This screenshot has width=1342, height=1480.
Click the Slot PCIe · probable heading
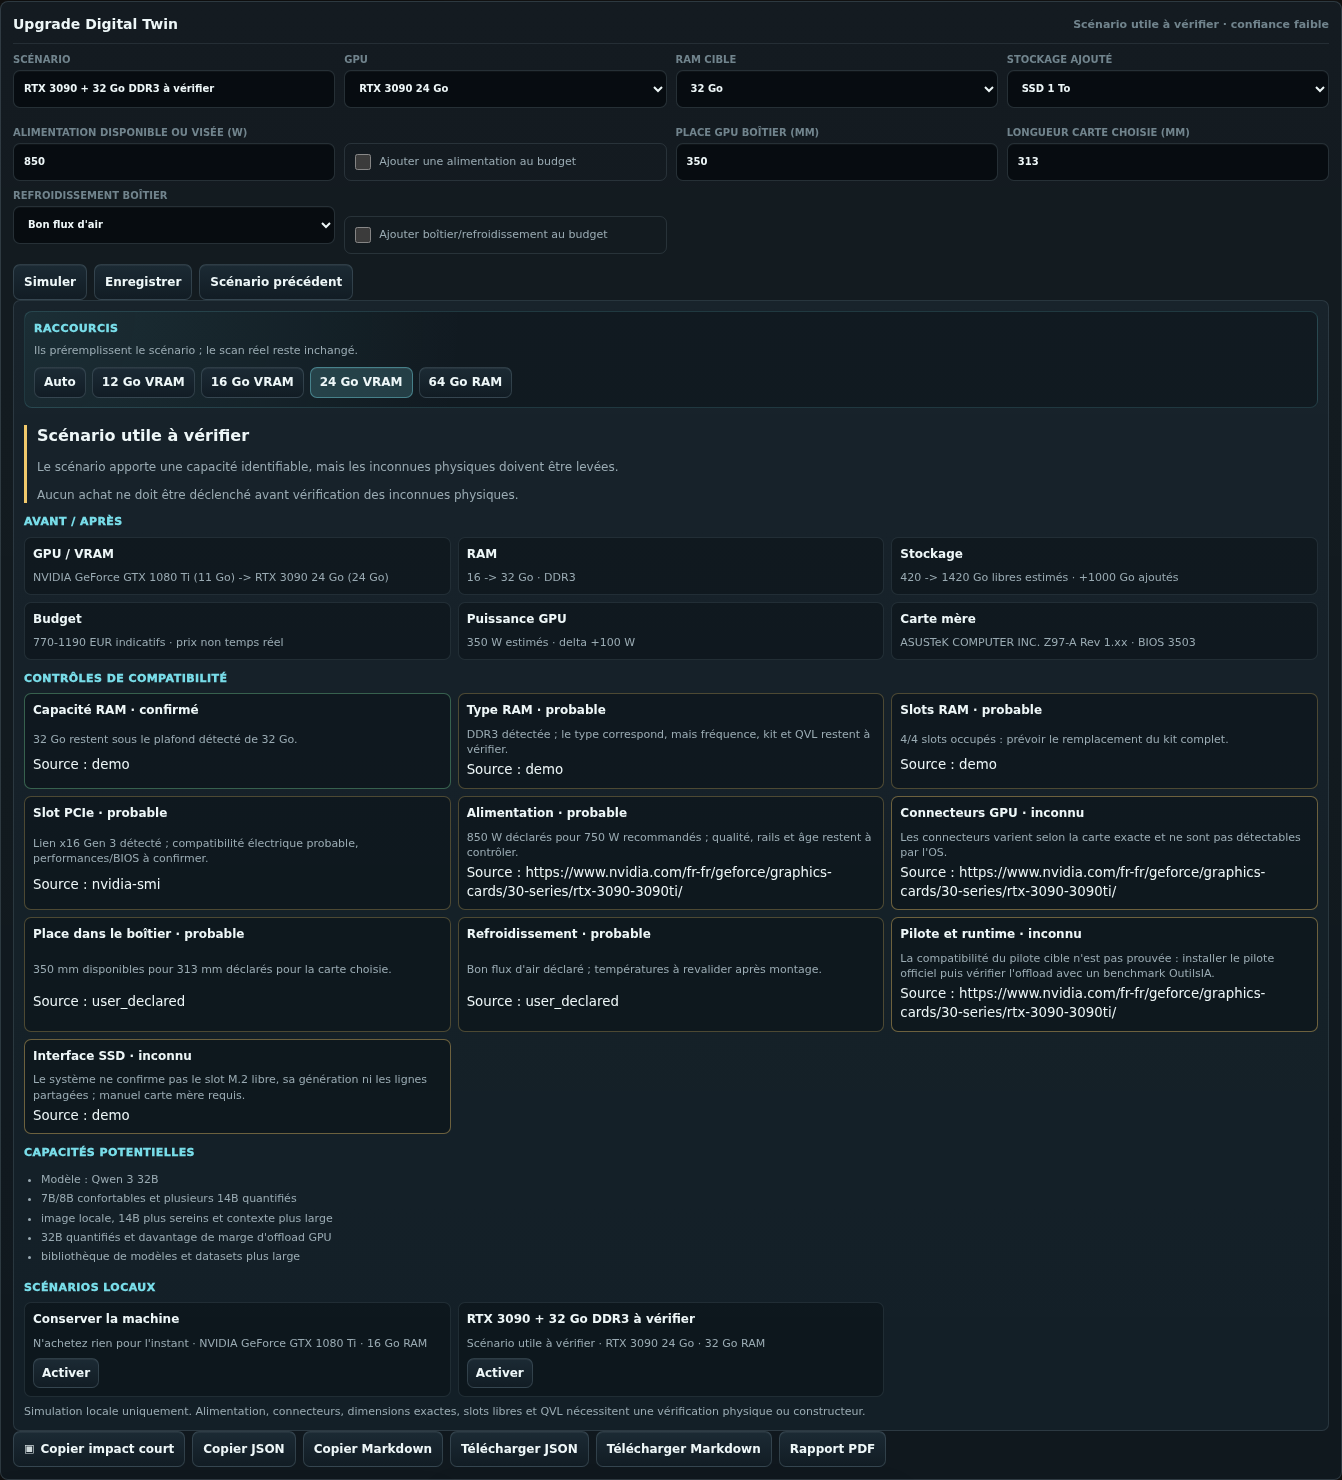coord(100,813)
